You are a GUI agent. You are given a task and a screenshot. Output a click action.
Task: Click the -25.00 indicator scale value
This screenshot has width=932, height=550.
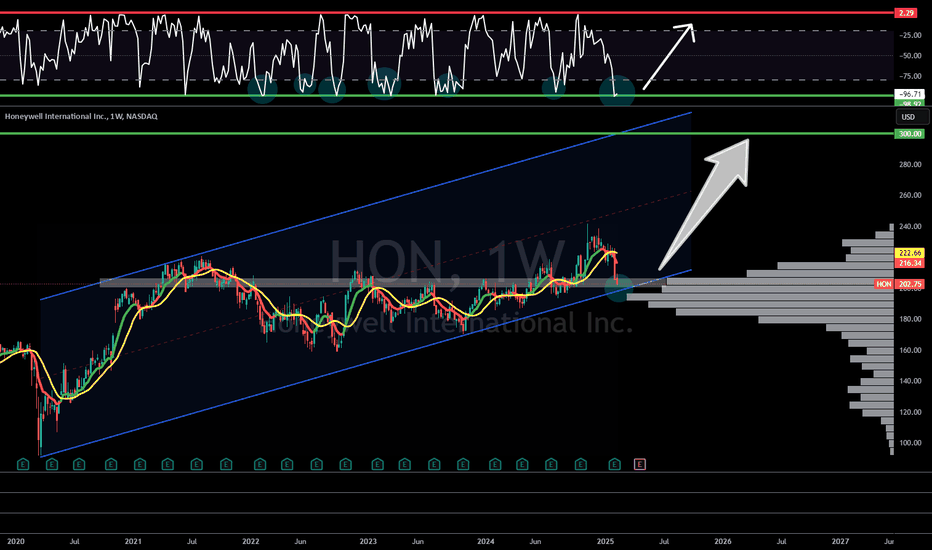click(910, 36)
